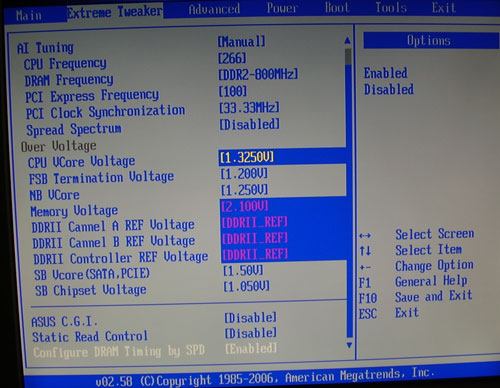Select CPU Frequency value [266]
This screenshot has width=500, height=388.
[232, 58]
